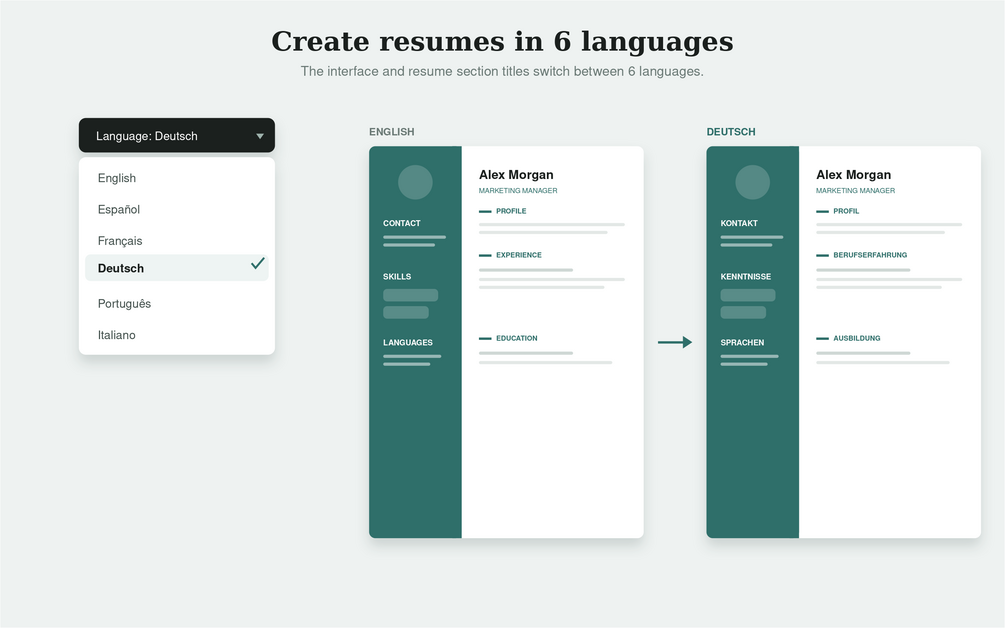Click Alex Morgan name in Deutsch resume
1005x628 pixels.
coord(853,174)
